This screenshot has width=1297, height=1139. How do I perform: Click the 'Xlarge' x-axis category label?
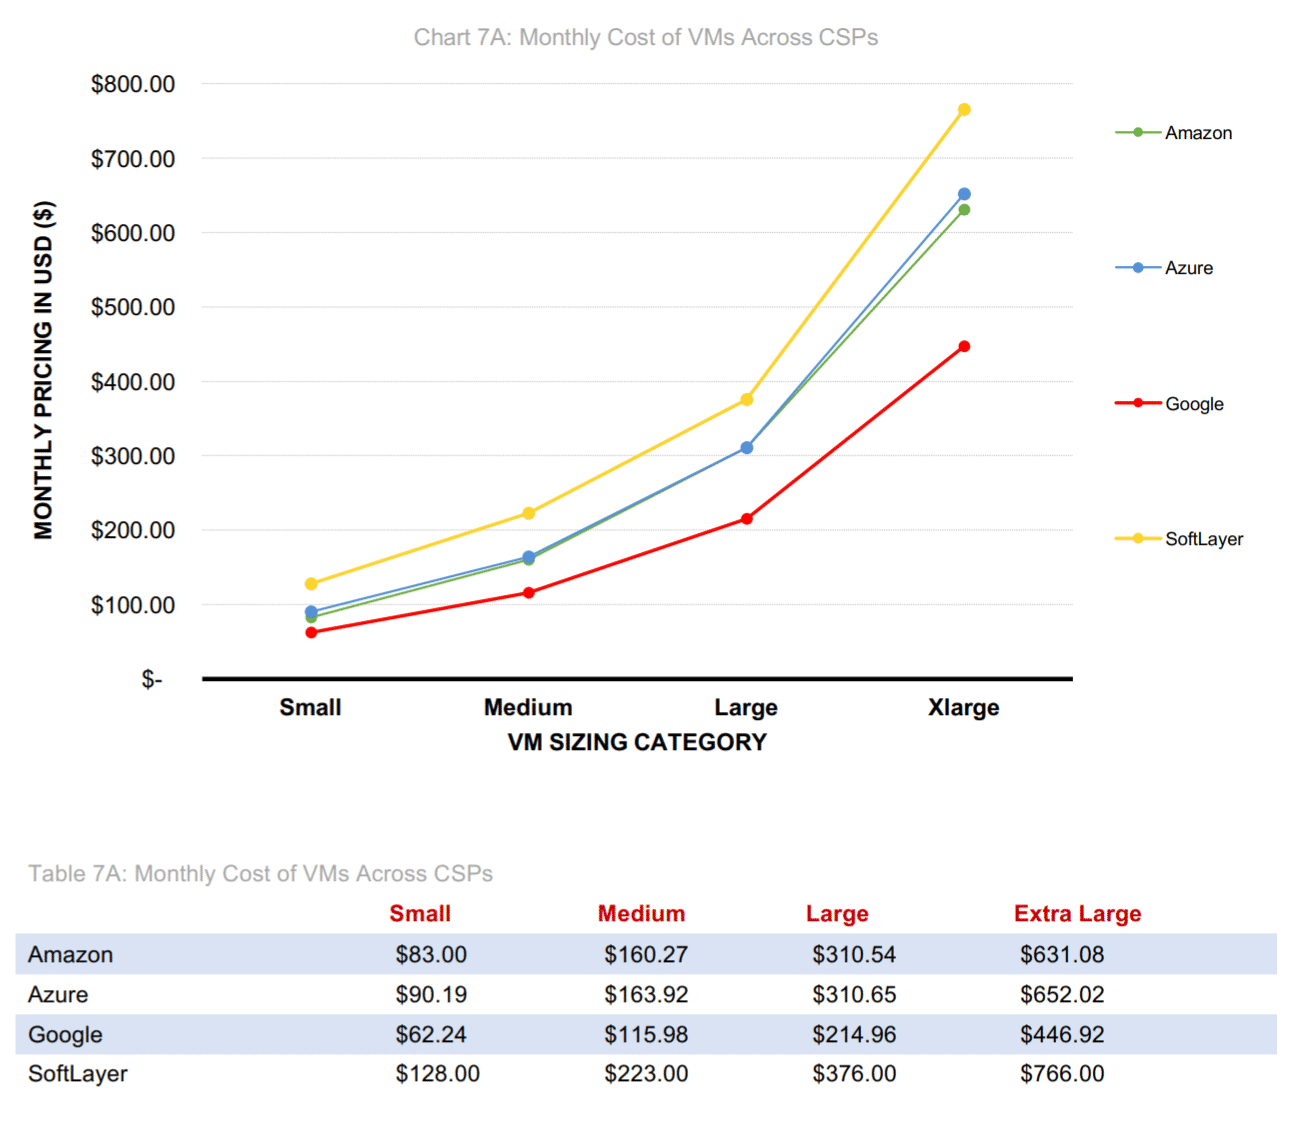[964, 708]
